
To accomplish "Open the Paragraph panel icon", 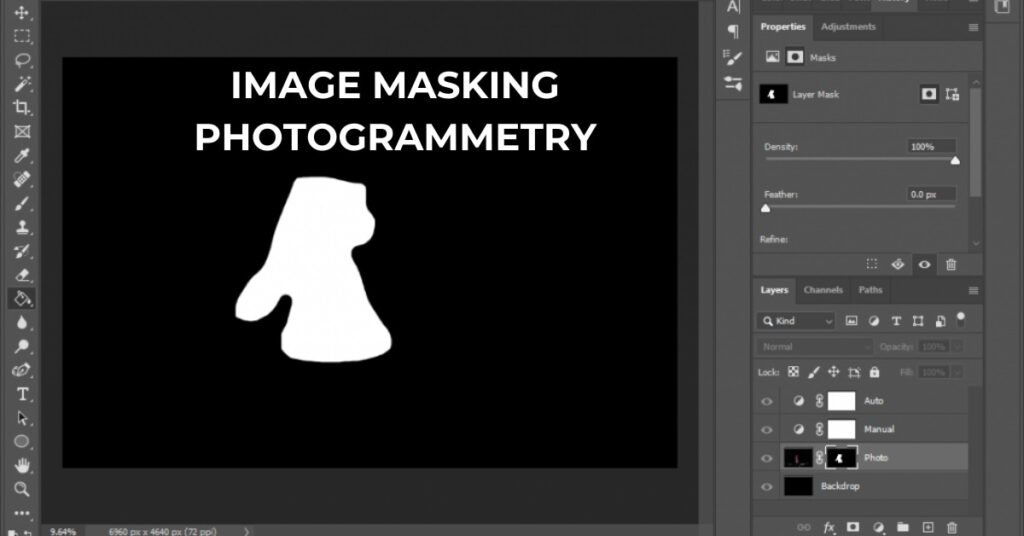I will click(733, 31).
